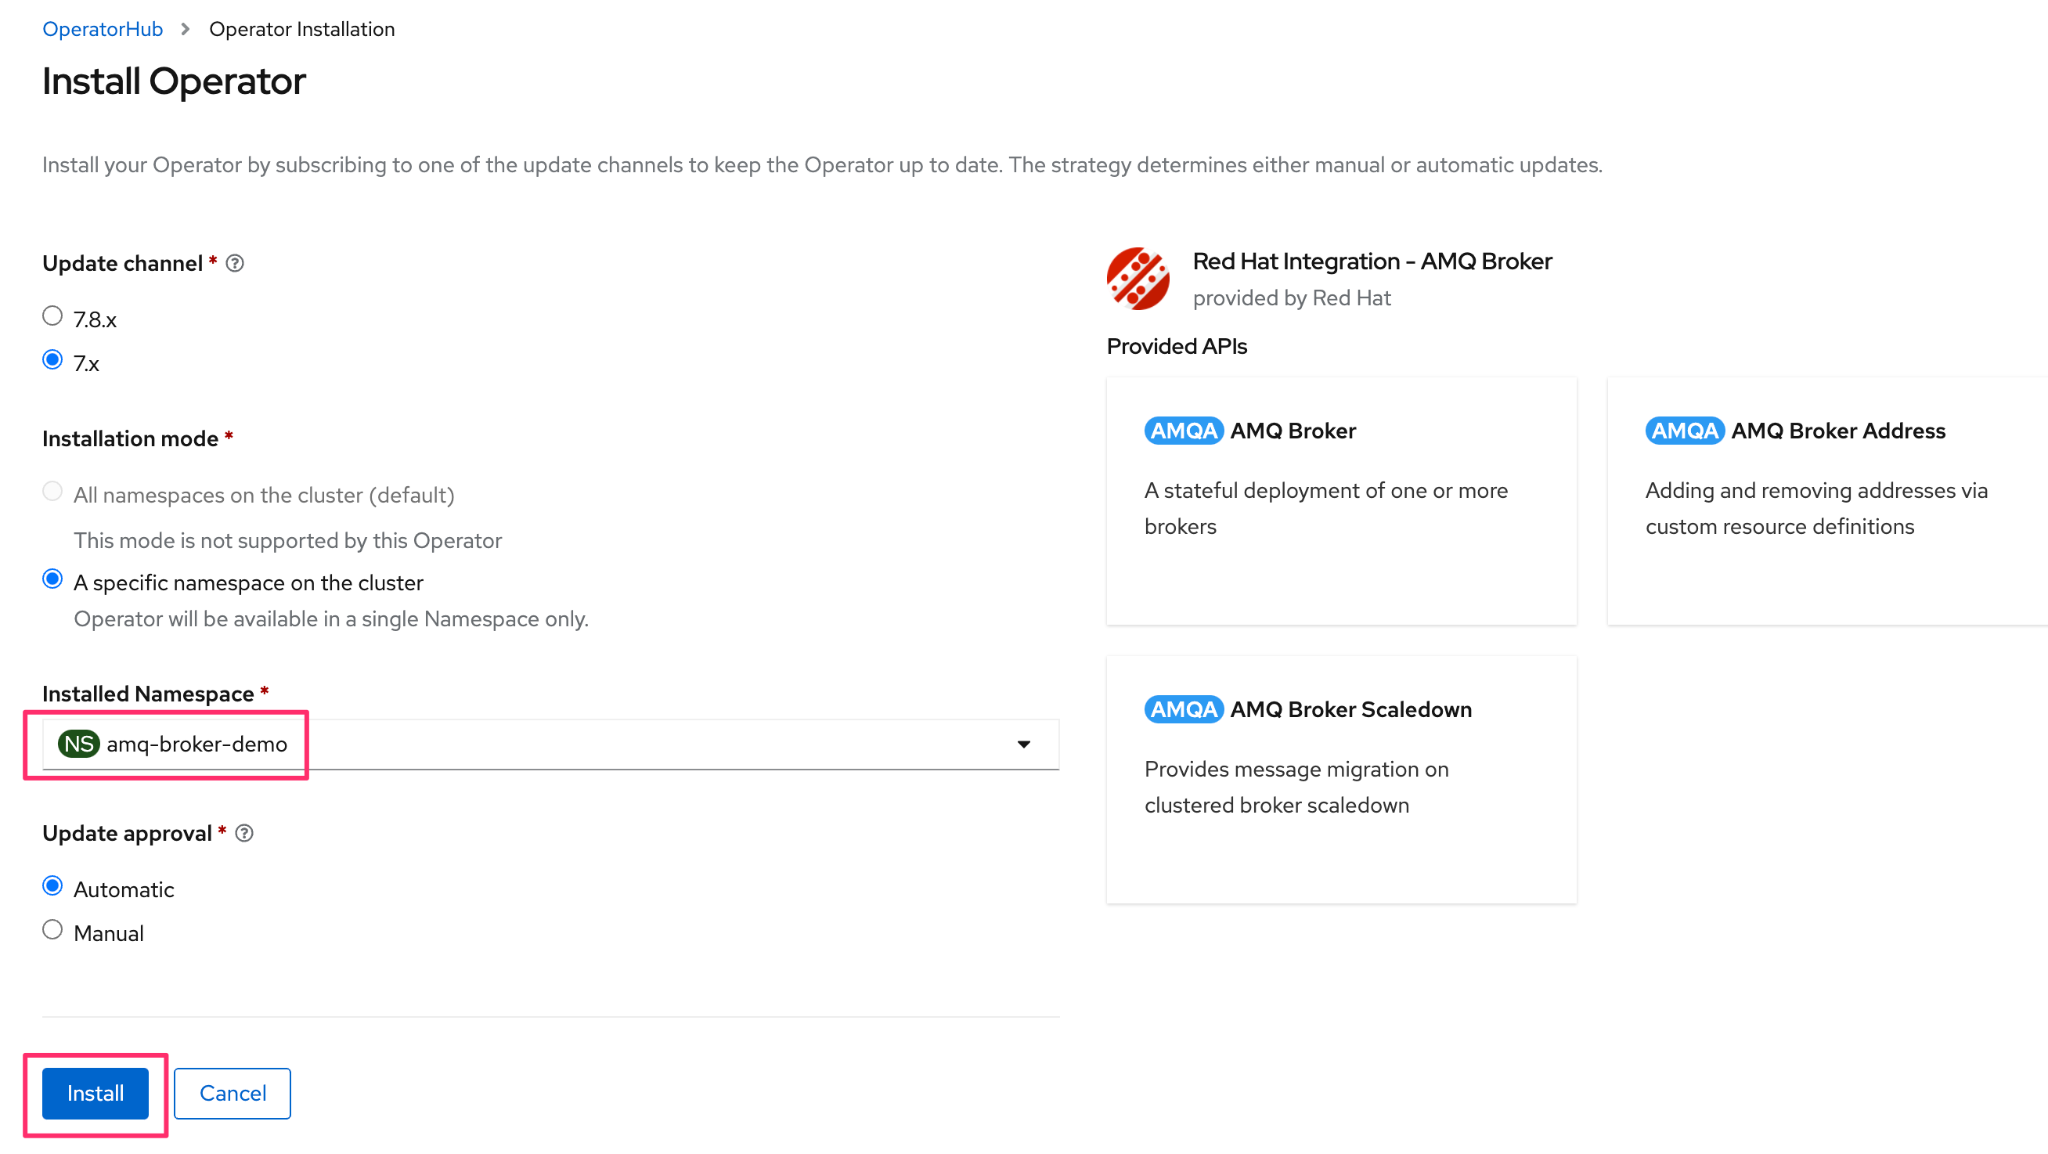The height and width of the screenshot is (1154, 2048).
Task: Select the 7.x update channel radio
Action: click(53, 360)
